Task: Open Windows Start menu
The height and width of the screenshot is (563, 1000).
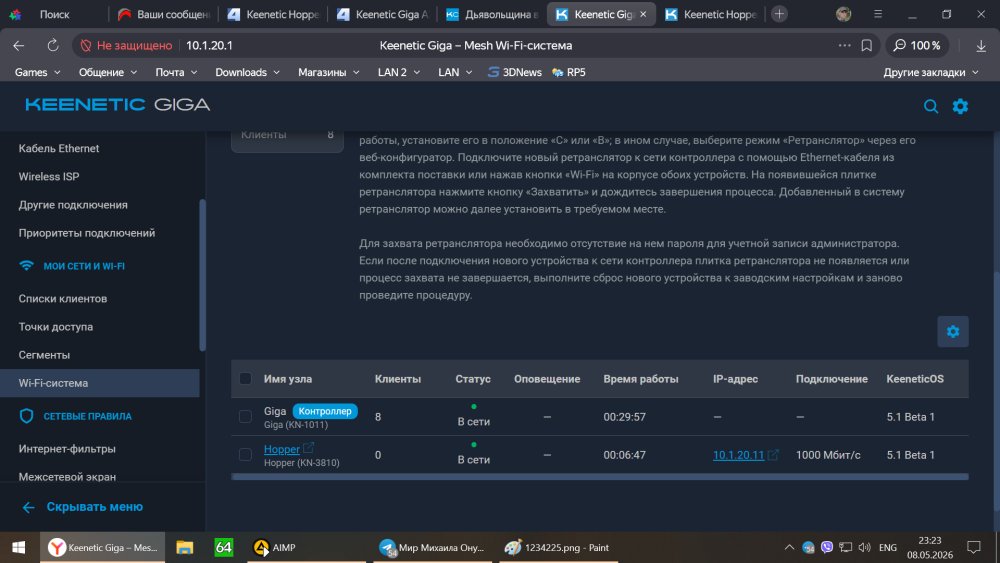Action: 18,547
